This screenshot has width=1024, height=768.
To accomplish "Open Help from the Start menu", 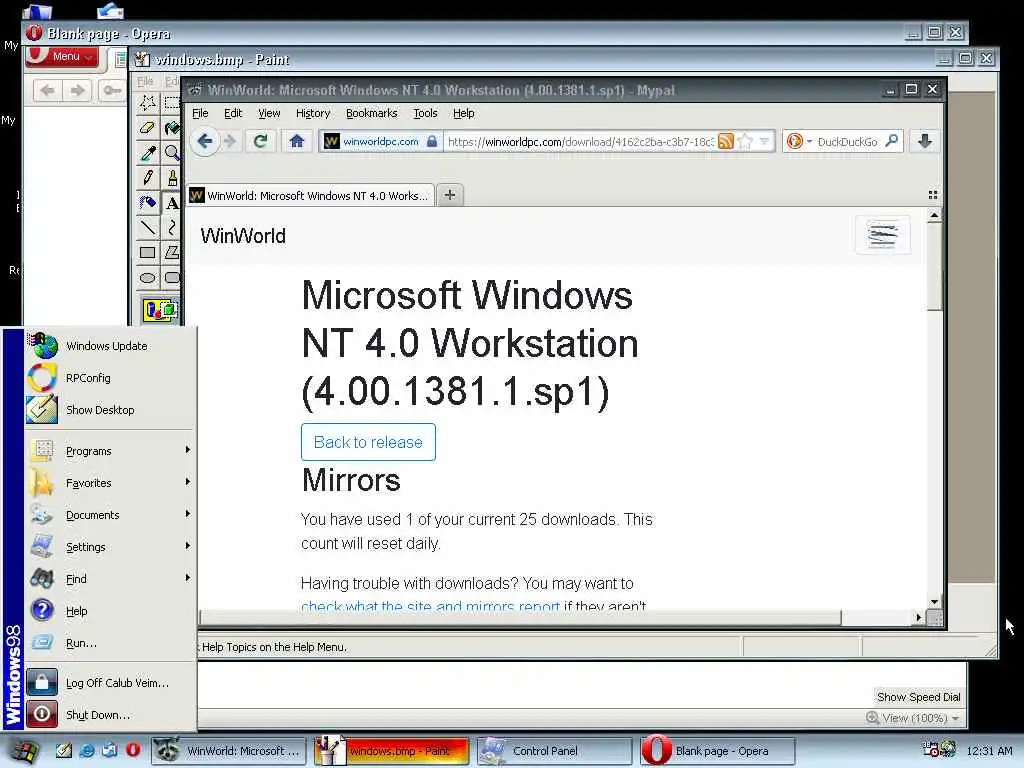I will [x=110, y=611].
